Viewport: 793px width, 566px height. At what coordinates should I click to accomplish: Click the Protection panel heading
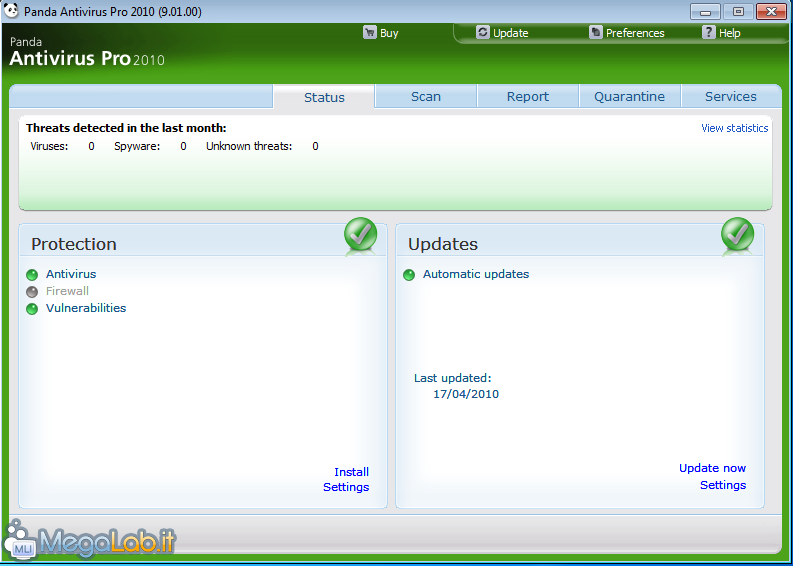point(74,244)
